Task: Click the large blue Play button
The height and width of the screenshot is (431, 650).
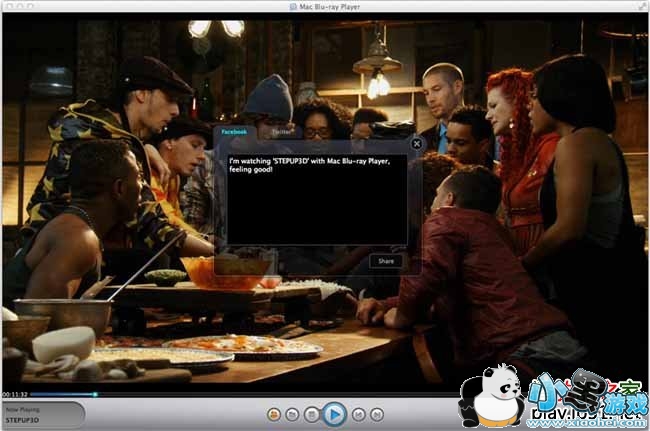Action: coord(334,414)
